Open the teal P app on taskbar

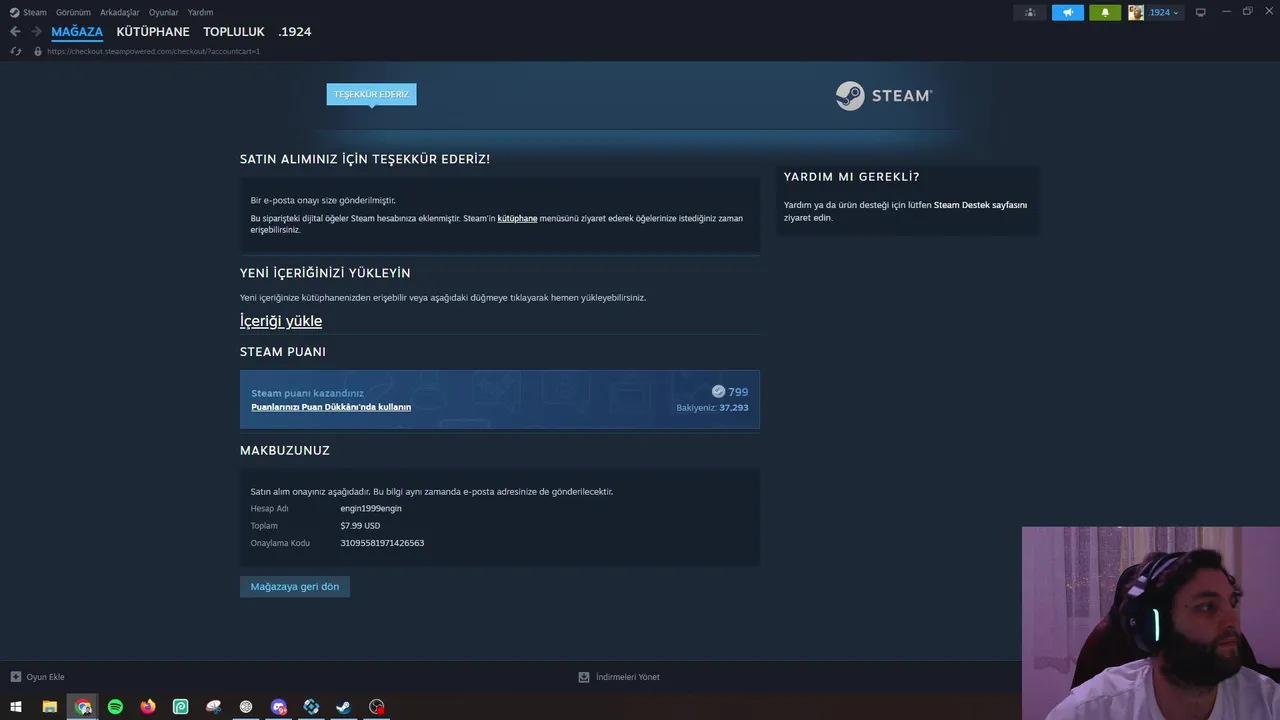(x=181, y=707)
